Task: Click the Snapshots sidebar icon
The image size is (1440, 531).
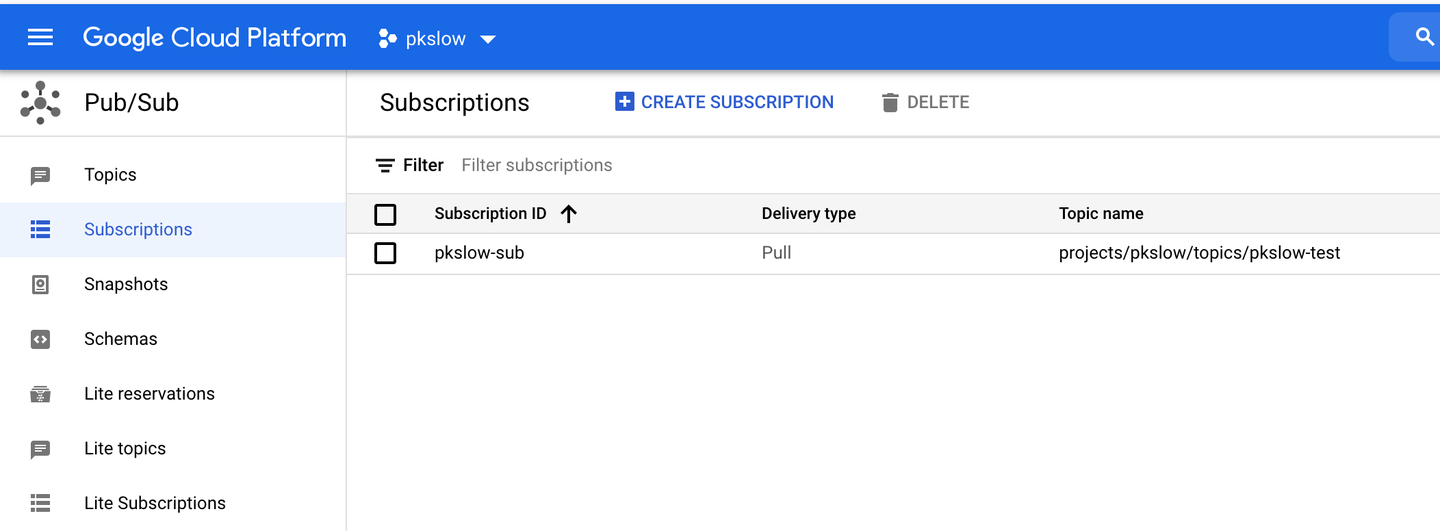Action: tap(40, 285)
